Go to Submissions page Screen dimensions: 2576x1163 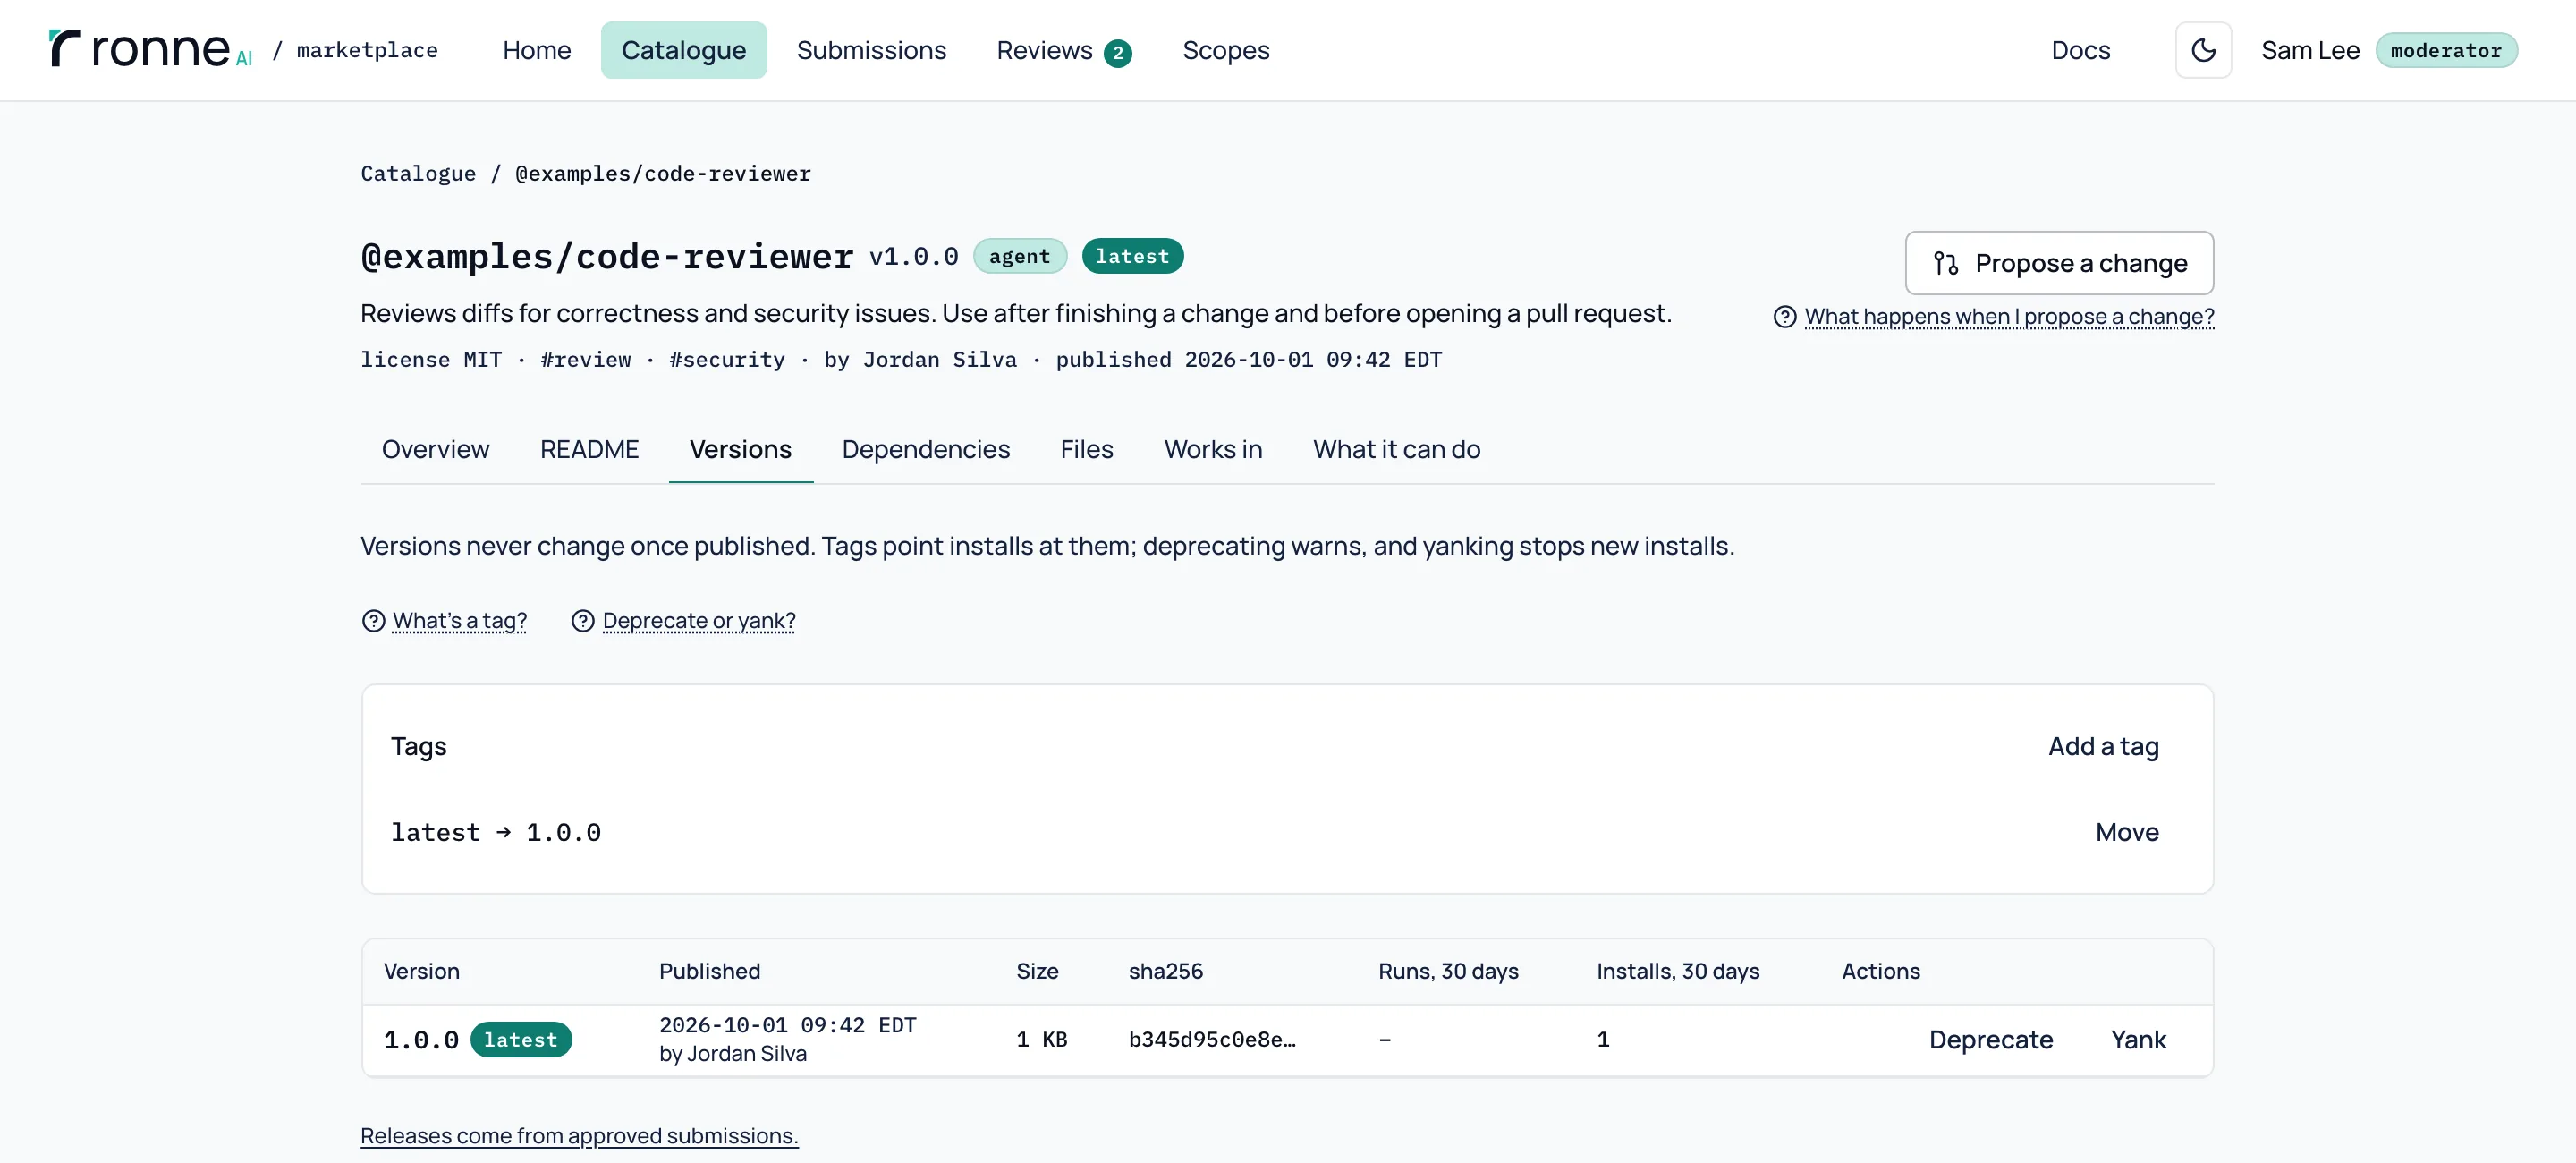871,50
